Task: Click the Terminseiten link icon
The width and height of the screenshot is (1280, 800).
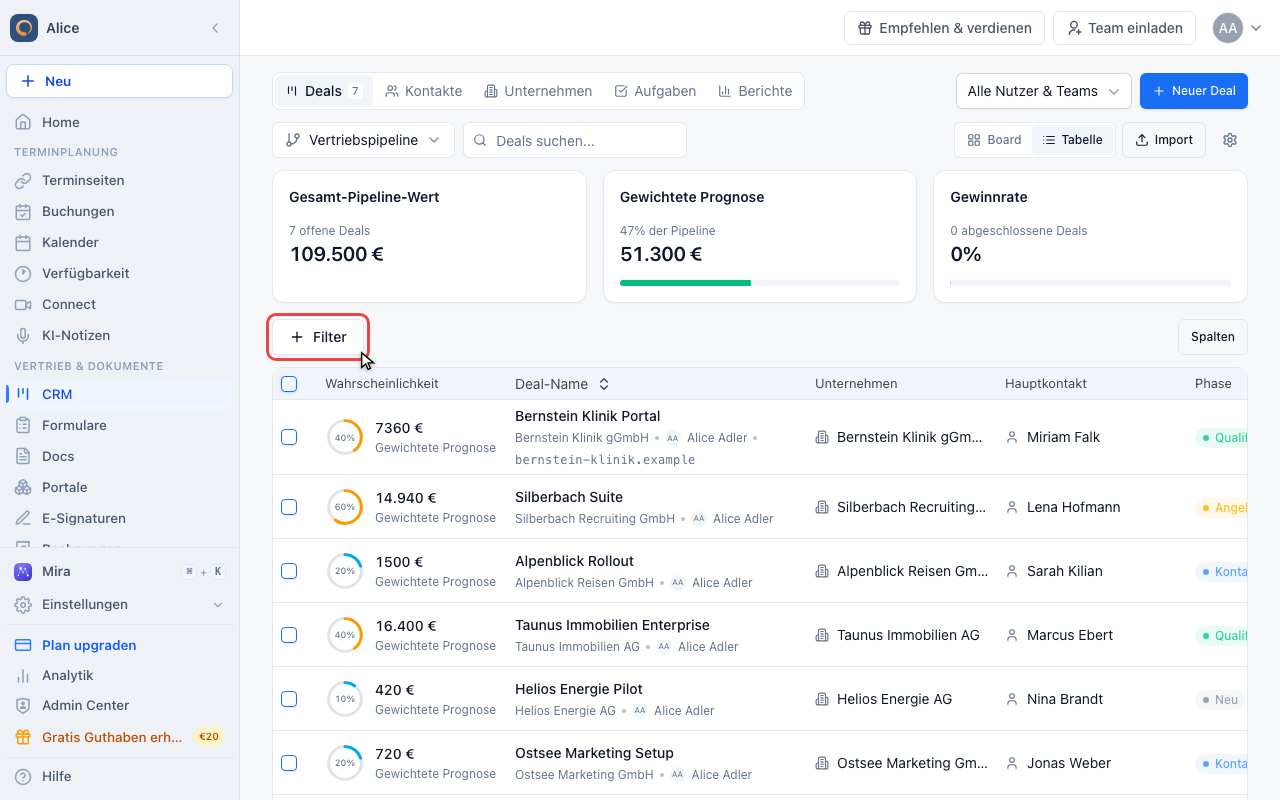Action: [x=23, y=181]
